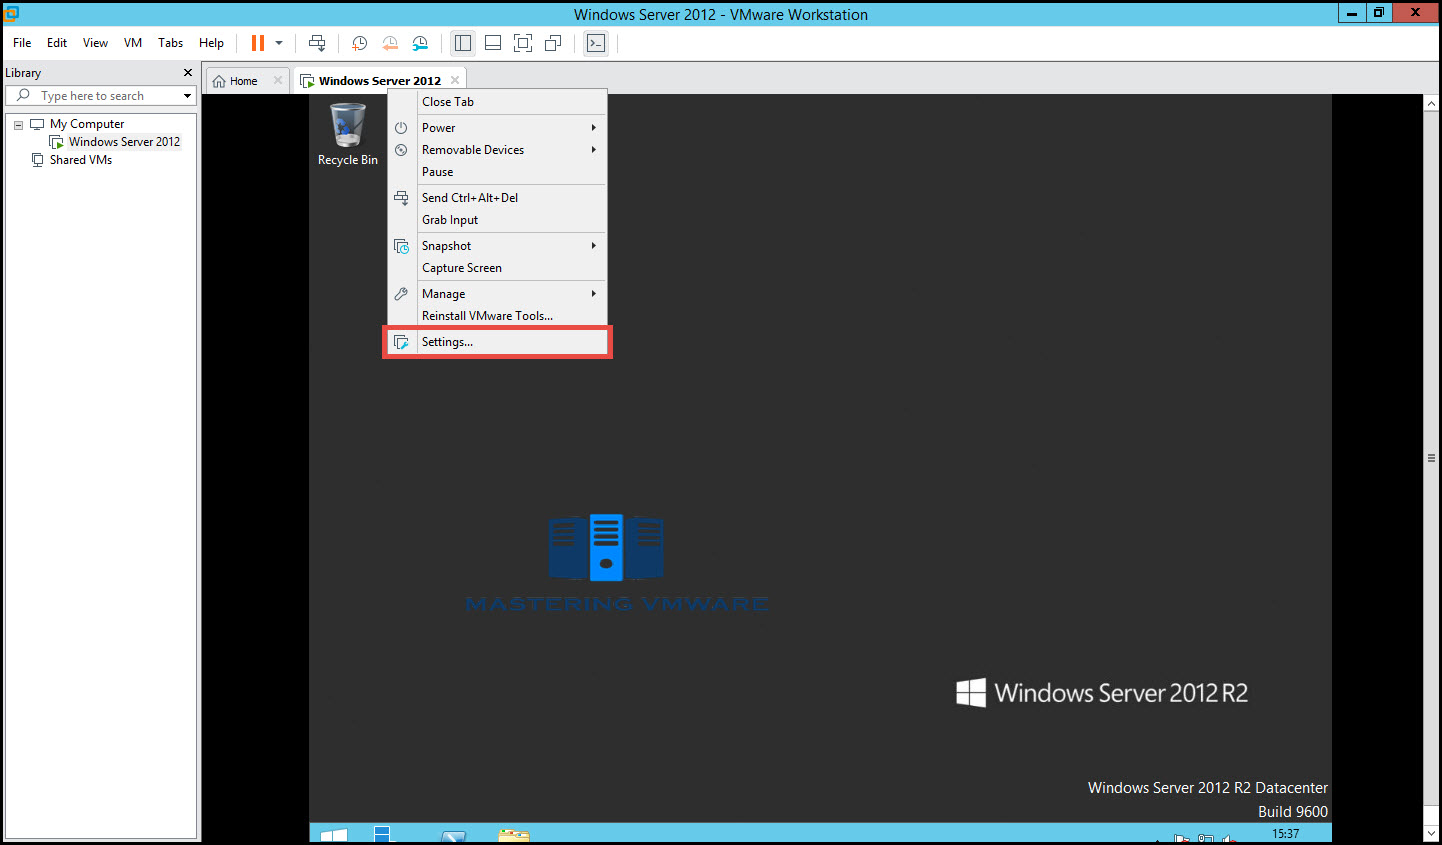Toggle the console view icon
The height and width of the screenshot is (845, 1442).
pos(596,43)
